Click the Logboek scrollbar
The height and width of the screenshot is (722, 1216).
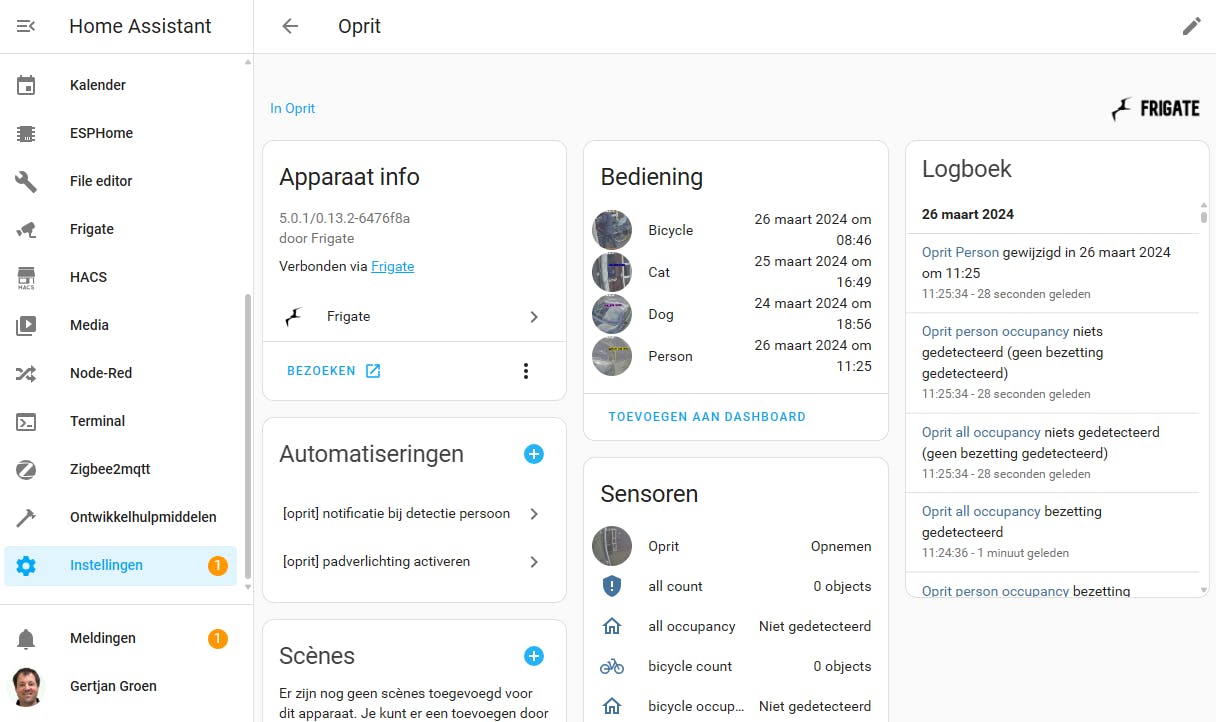1203,214
